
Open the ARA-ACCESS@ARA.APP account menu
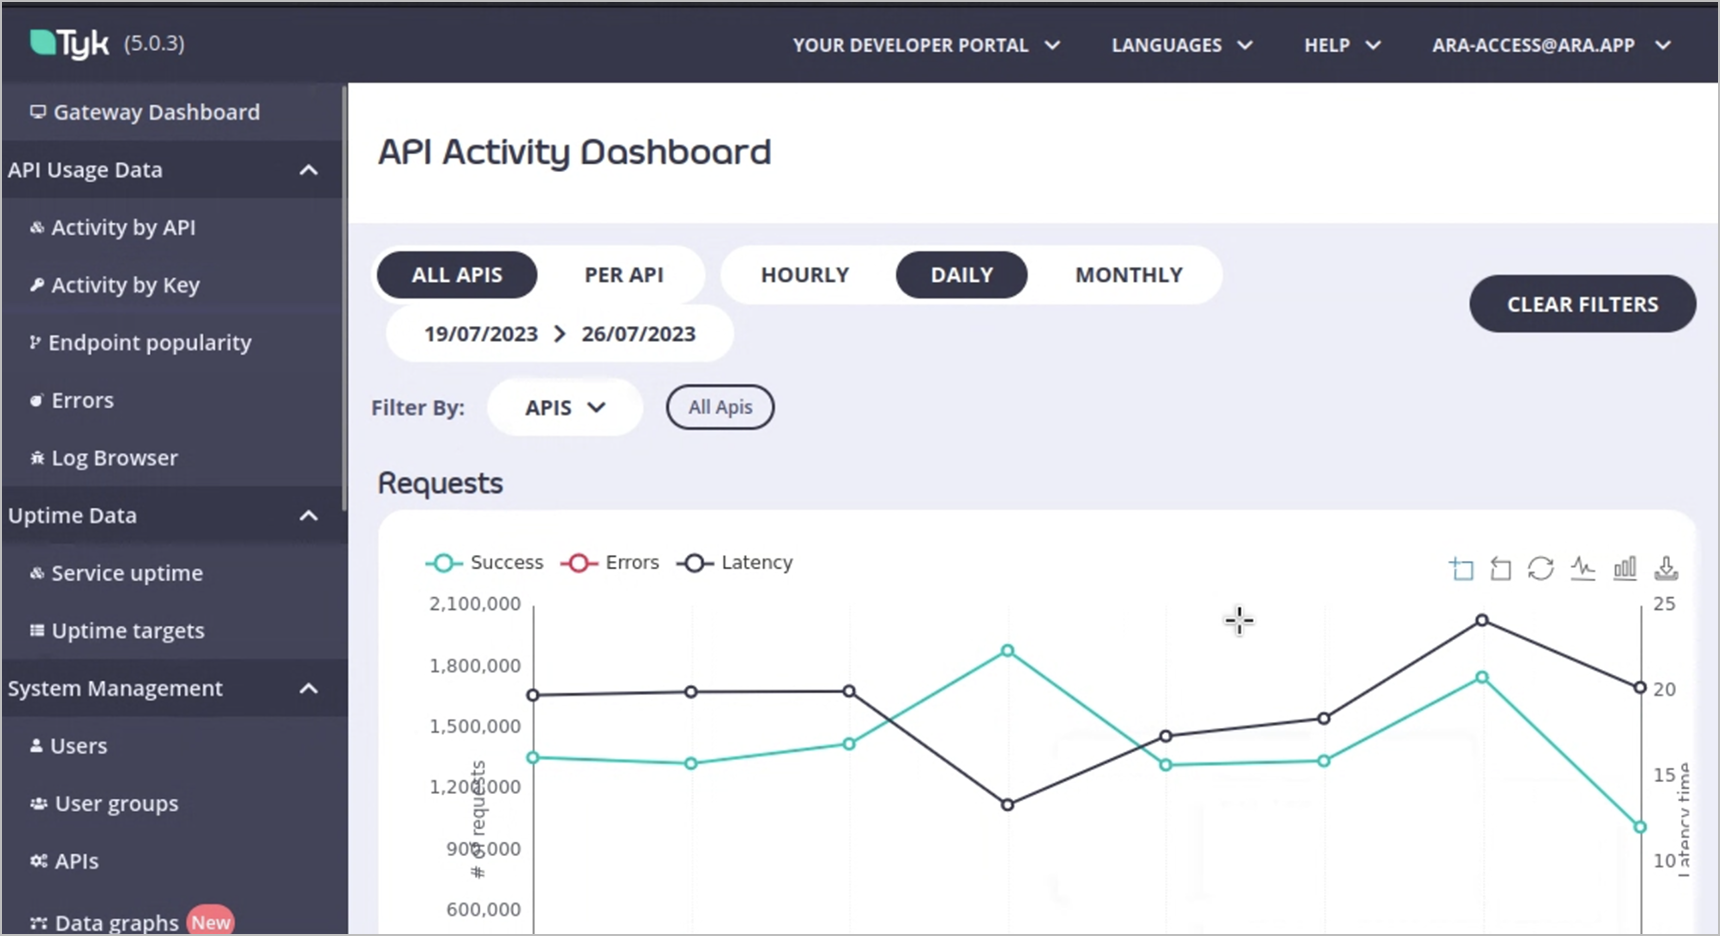(1551, 45)
